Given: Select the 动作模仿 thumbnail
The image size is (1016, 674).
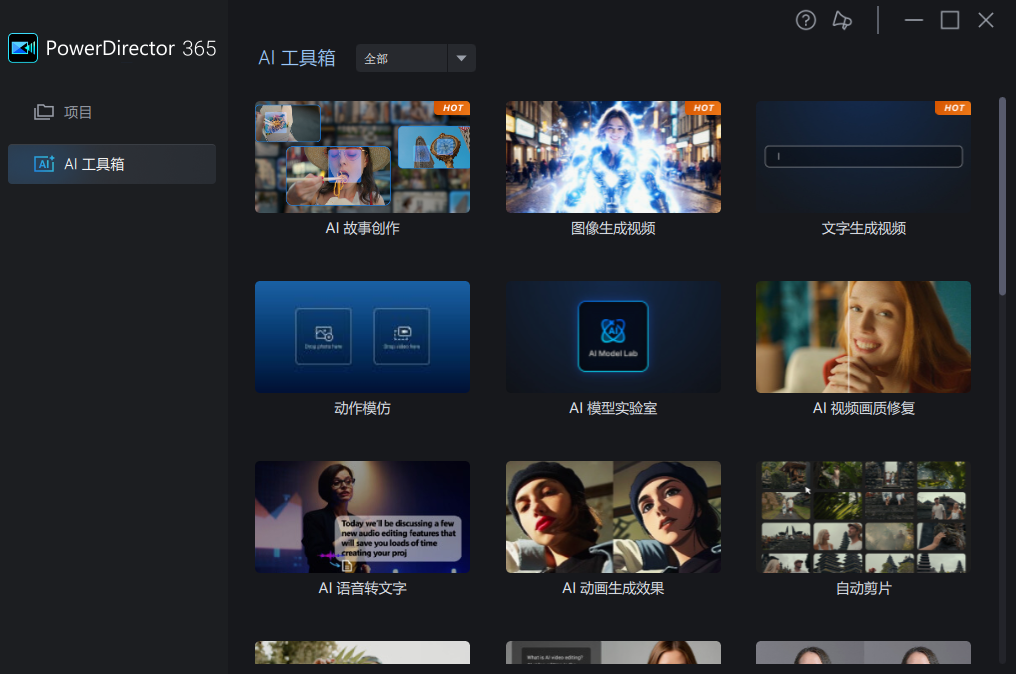Looking at the screenshot, I should tap(362, 337).
